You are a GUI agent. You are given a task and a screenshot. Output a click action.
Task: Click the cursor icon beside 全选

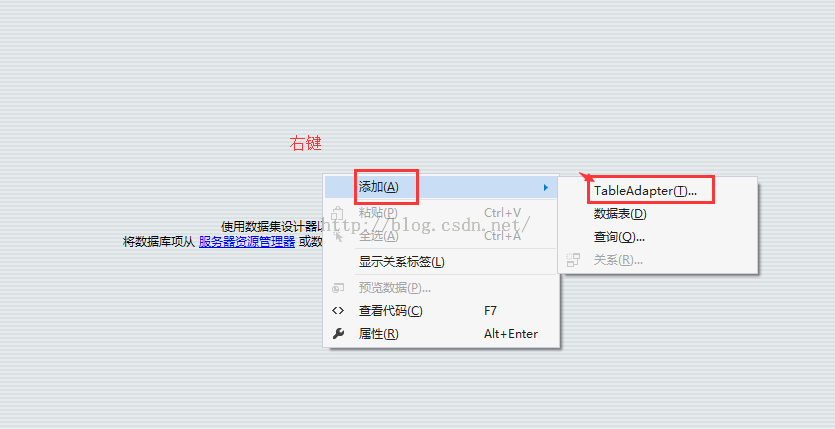338,236
